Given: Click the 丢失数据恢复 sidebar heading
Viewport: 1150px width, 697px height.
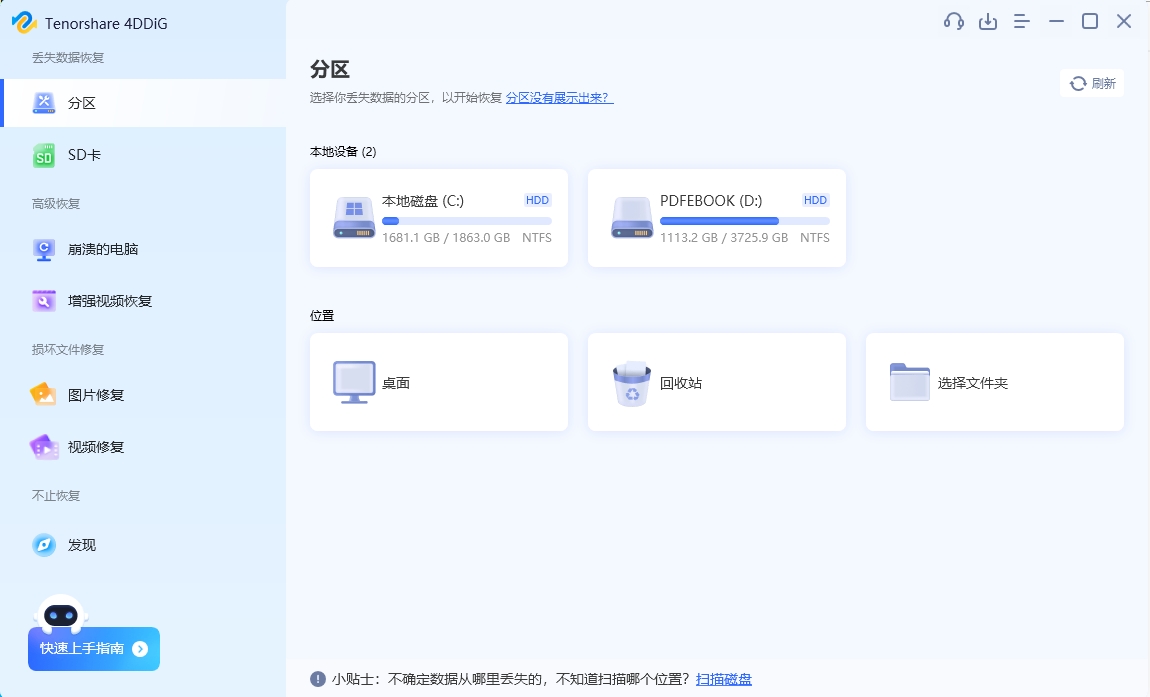Looking at the screenshot, I should 67,58.
